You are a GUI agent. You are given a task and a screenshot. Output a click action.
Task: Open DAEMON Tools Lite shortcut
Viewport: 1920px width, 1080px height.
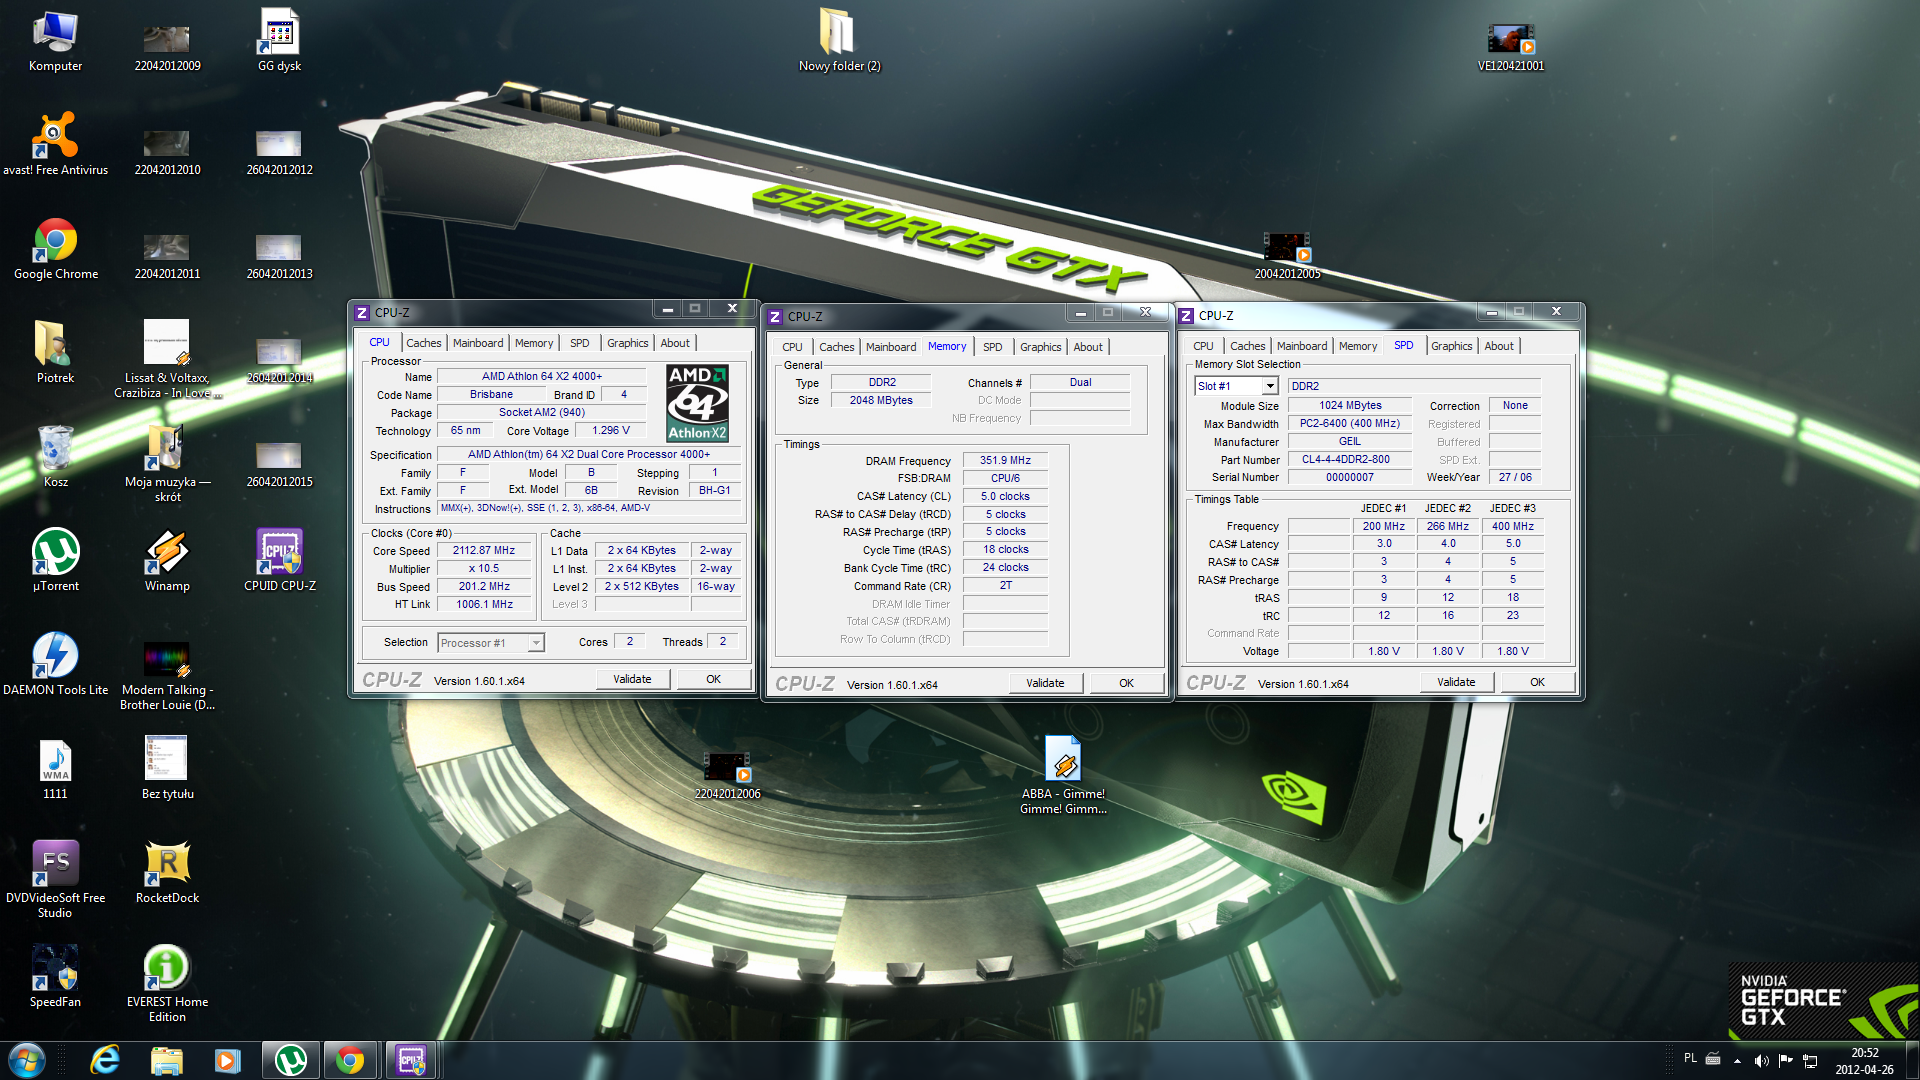coord(56,657)
